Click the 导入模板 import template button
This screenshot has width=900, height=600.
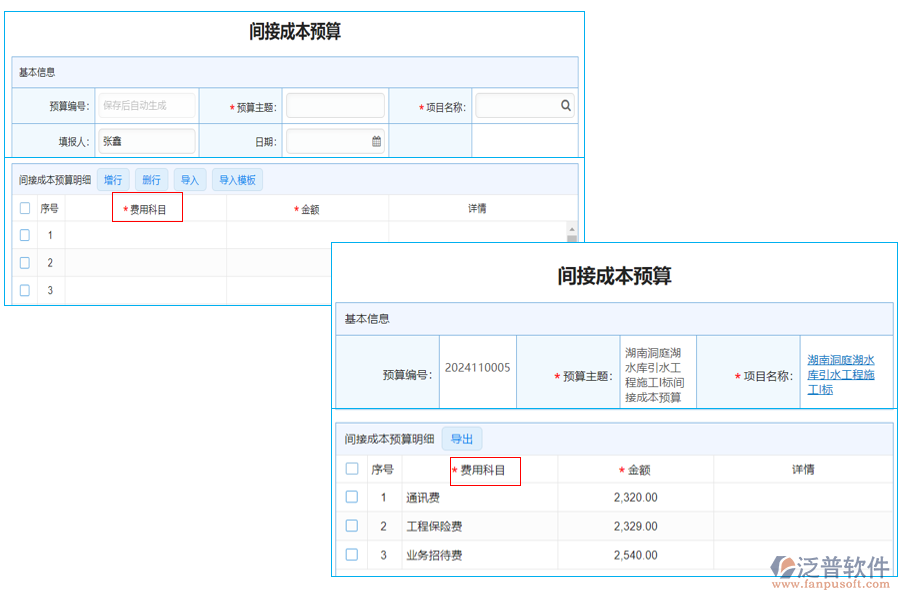click(x=237, y=179)
